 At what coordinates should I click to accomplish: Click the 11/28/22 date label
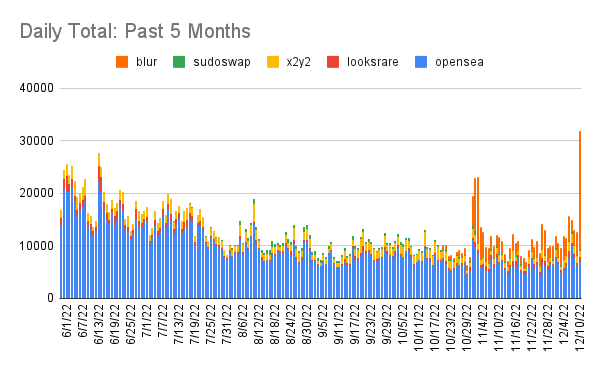tap(548, 327)
